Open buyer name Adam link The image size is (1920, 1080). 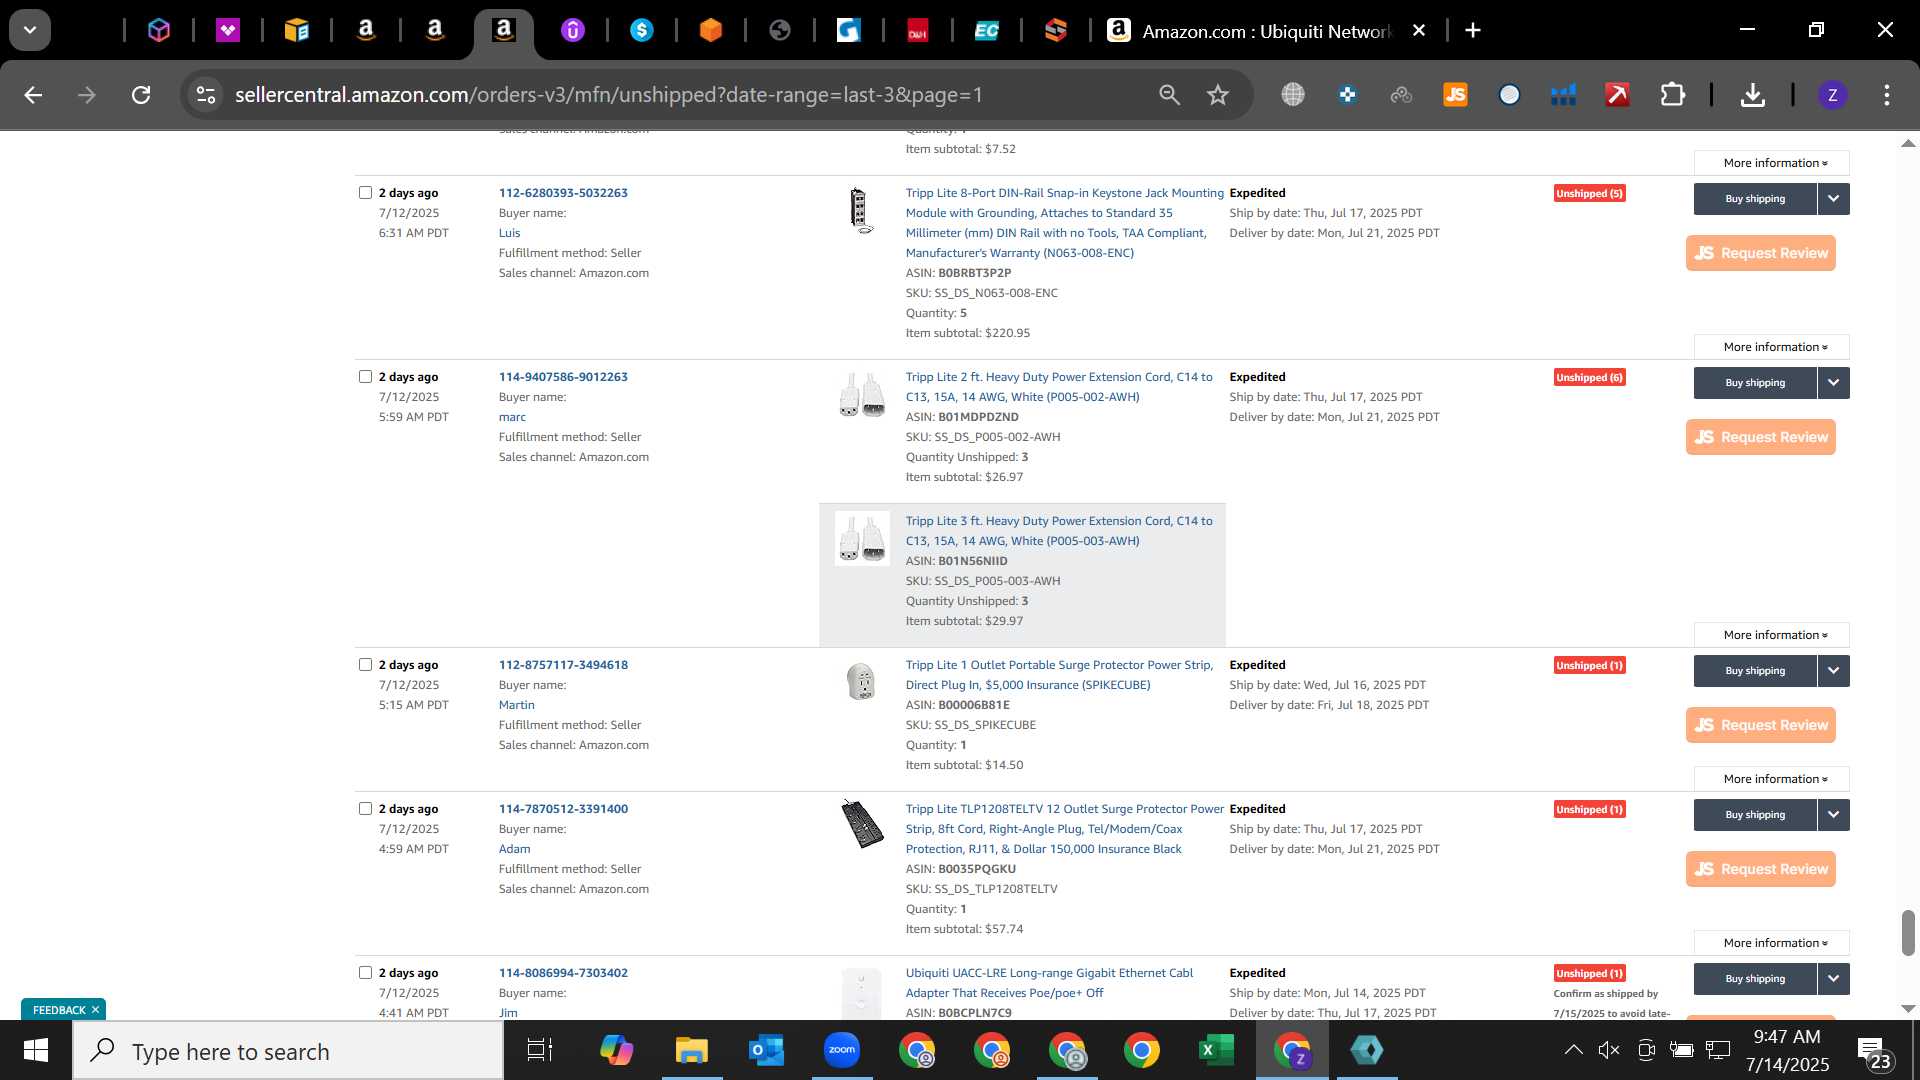point(514,849)
